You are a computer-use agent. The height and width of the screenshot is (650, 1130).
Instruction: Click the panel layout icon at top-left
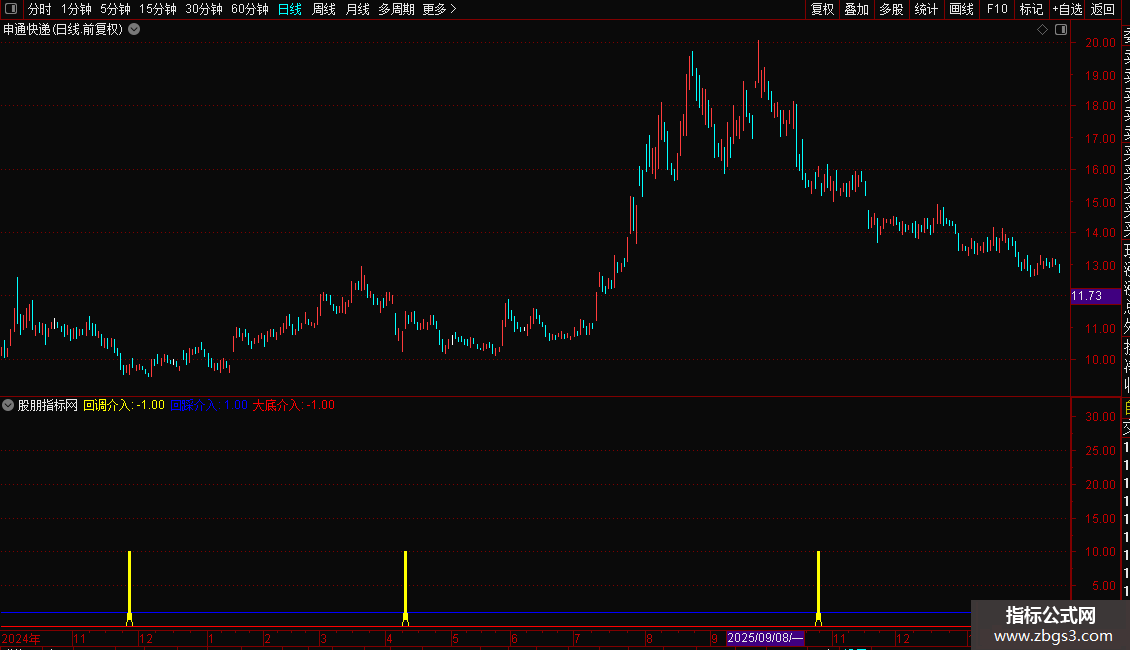click(x=11, y=9)
